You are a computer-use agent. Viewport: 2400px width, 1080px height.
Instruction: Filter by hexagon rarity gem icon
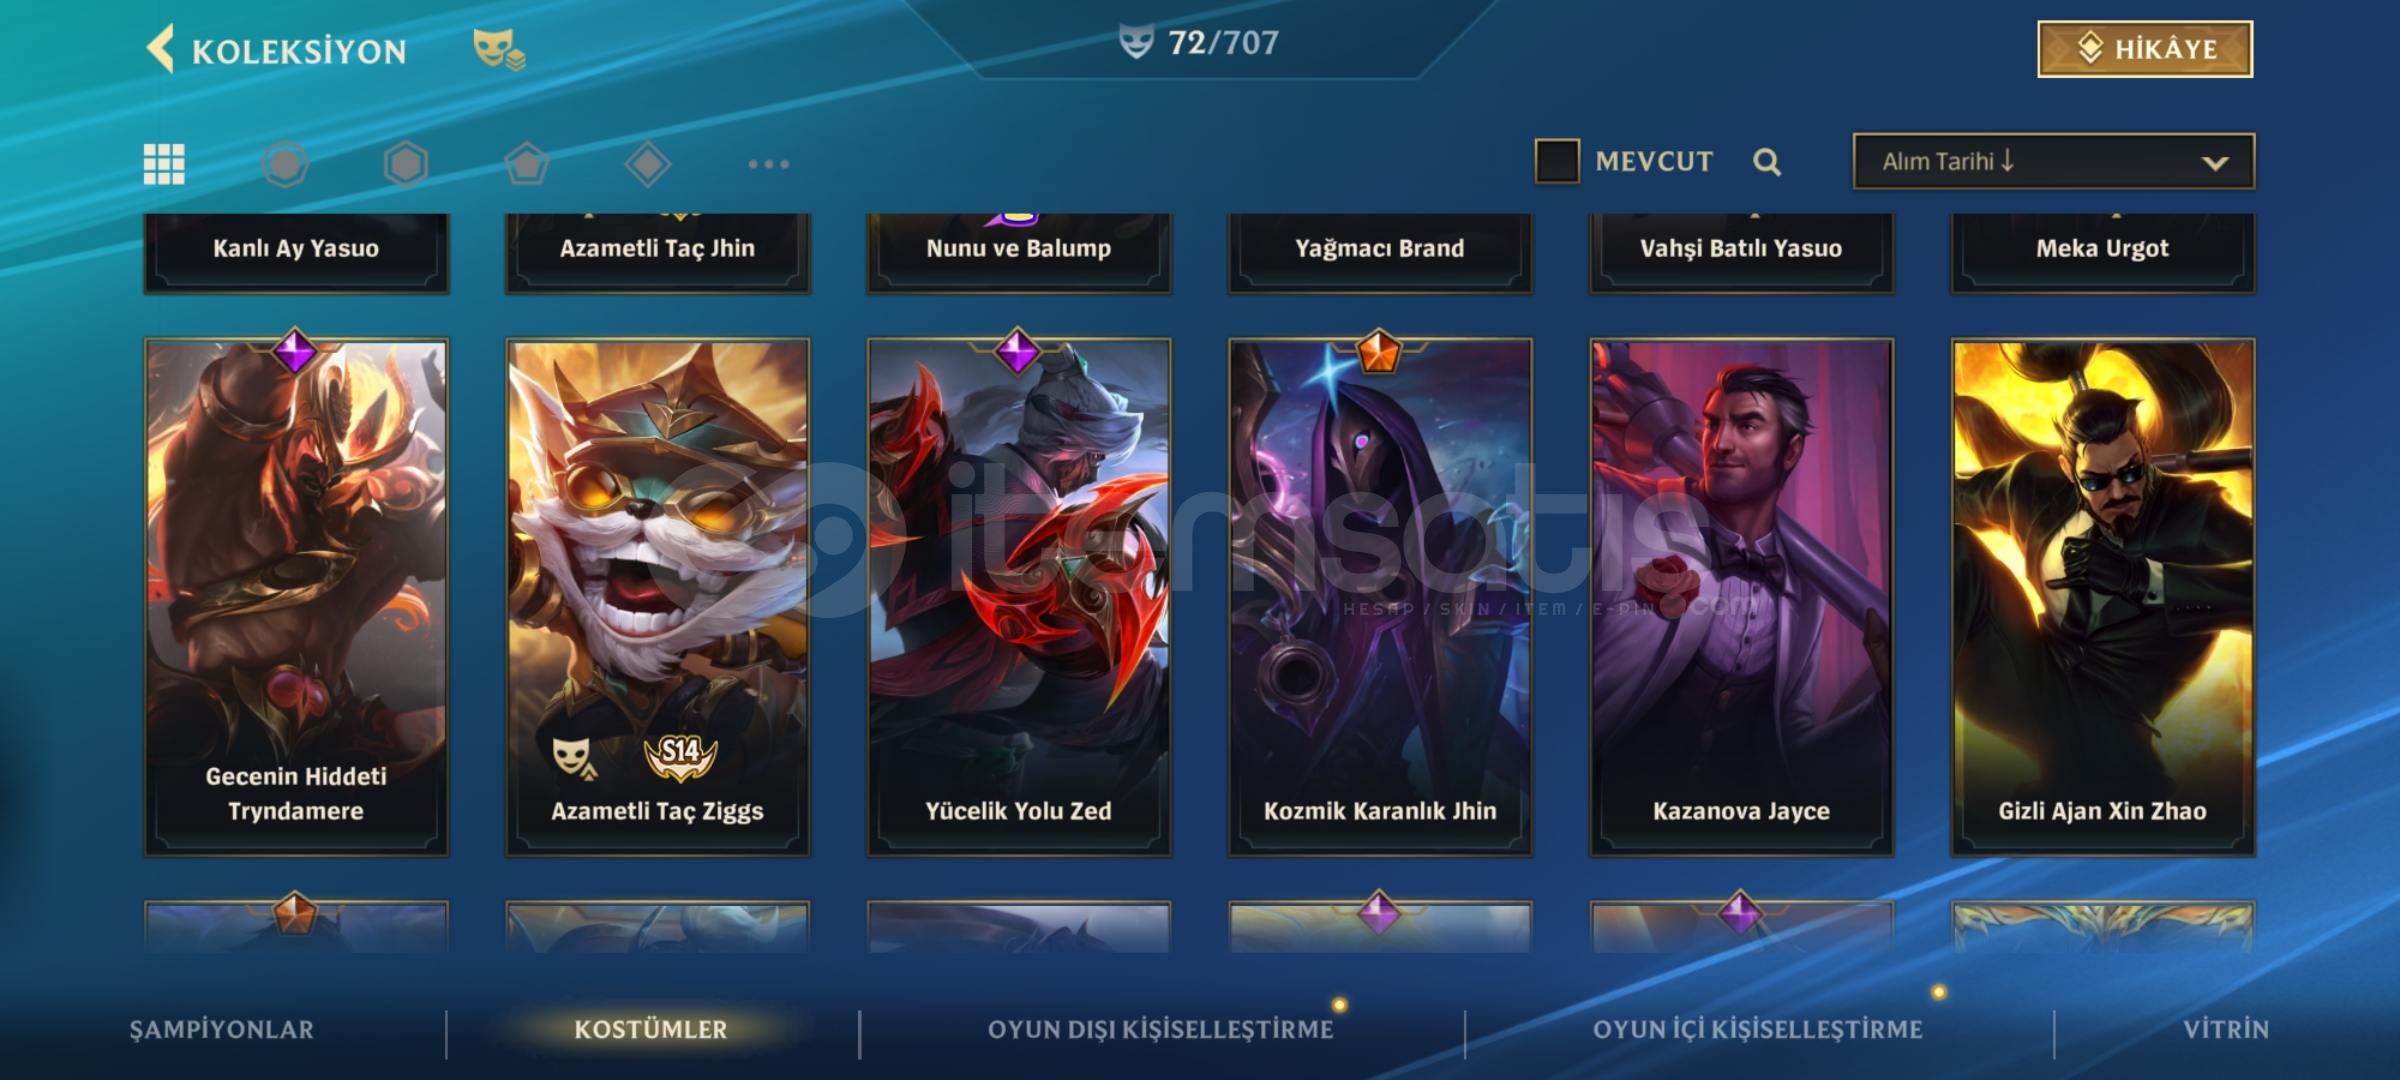point(406,164)
